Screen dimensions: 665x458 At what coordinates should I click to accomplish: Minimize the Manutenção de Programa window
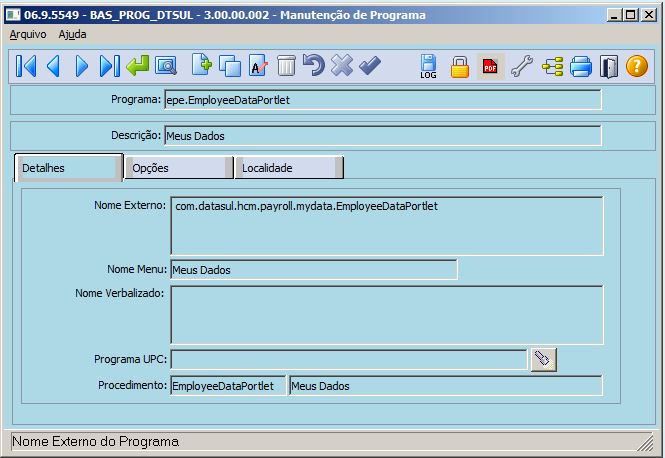(614, 15)
